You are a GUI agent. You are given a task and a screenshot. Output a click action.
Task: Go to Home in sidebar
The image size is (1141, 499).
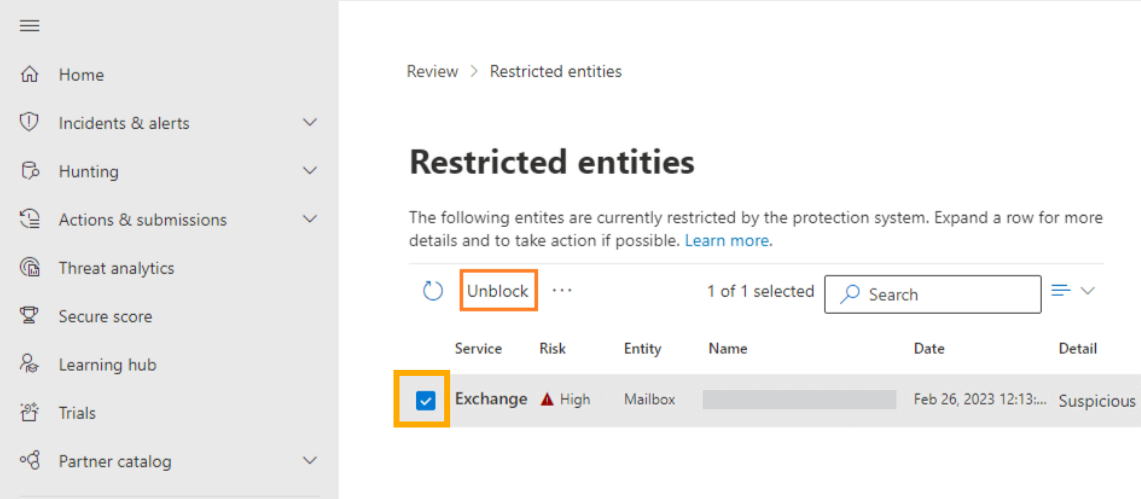pos(82,75)
